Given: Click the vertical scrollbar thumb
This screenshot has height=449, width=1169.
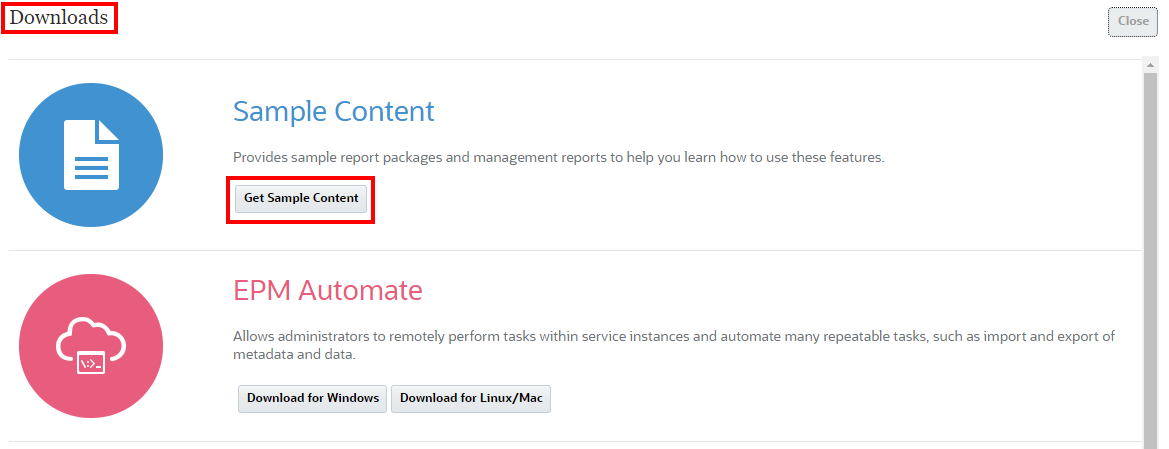Looking at the screenshot, I should (x=1150, y=261).
